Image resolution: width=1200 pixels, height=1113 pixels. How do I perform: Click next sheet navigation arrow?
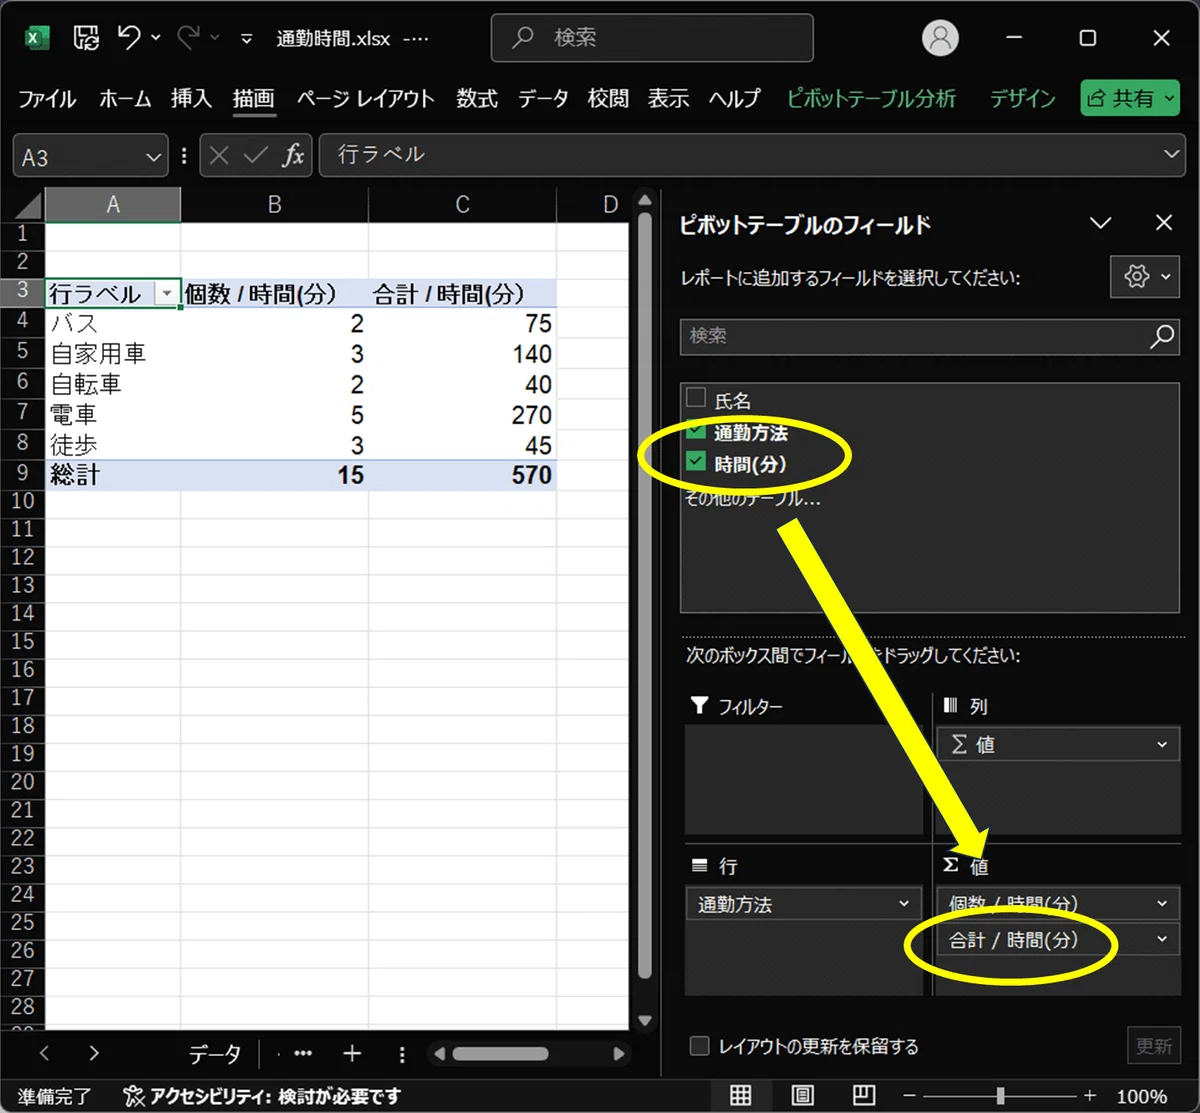pyautogui.click(x=93, y=1053)
